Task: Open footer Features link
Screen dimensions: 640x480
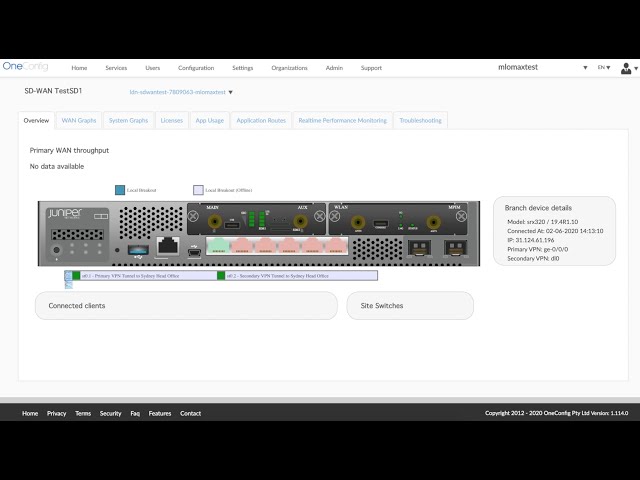Action: (x=160, y=413)
